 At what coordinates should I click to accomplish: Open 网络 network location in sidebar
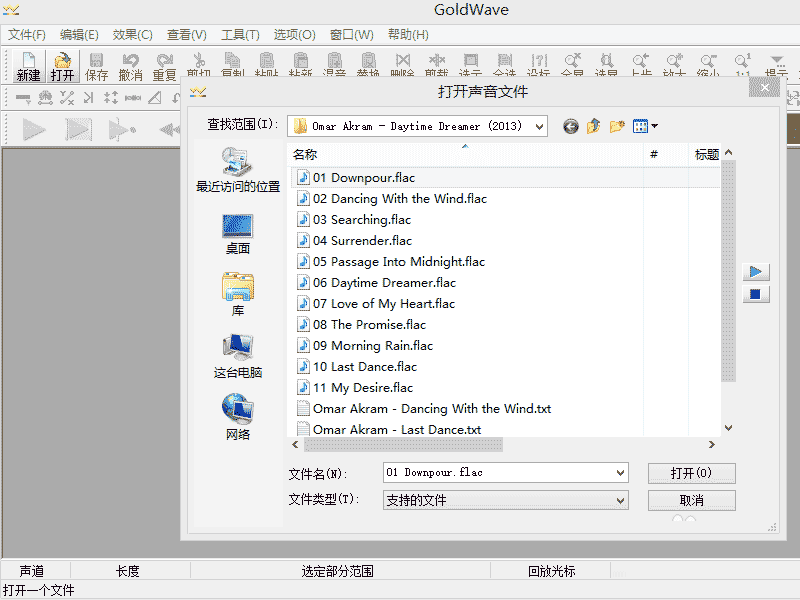237,410
